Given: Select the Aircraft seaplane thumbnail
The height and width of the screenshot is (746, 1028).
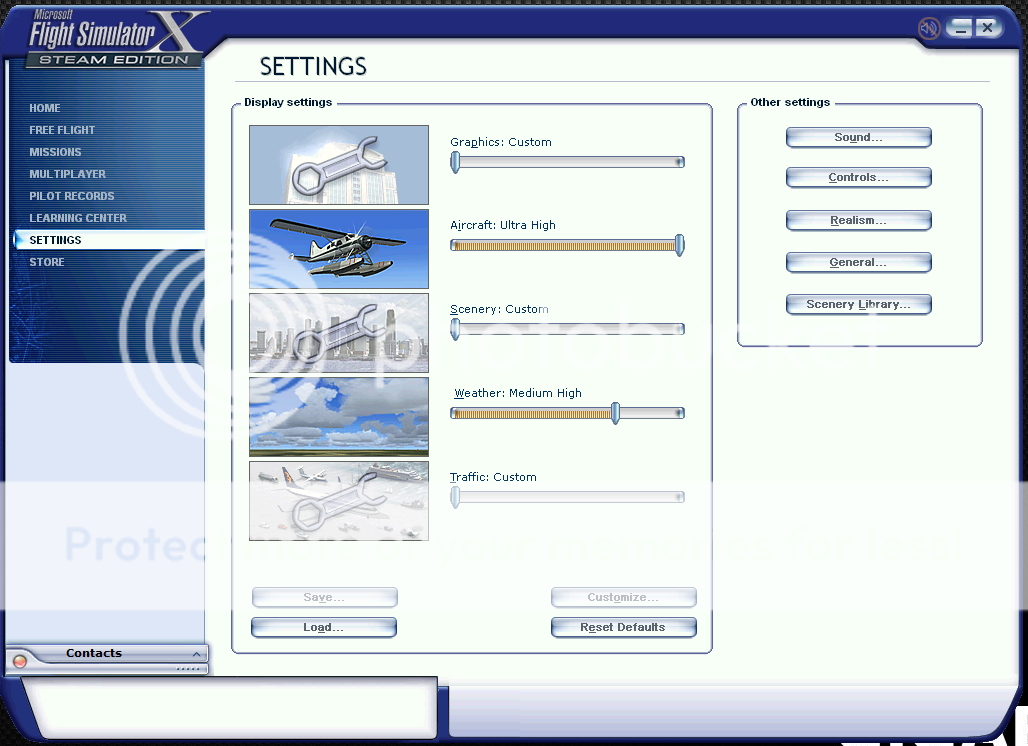Looking at the screenshot, I should click(x=338, y=248).
